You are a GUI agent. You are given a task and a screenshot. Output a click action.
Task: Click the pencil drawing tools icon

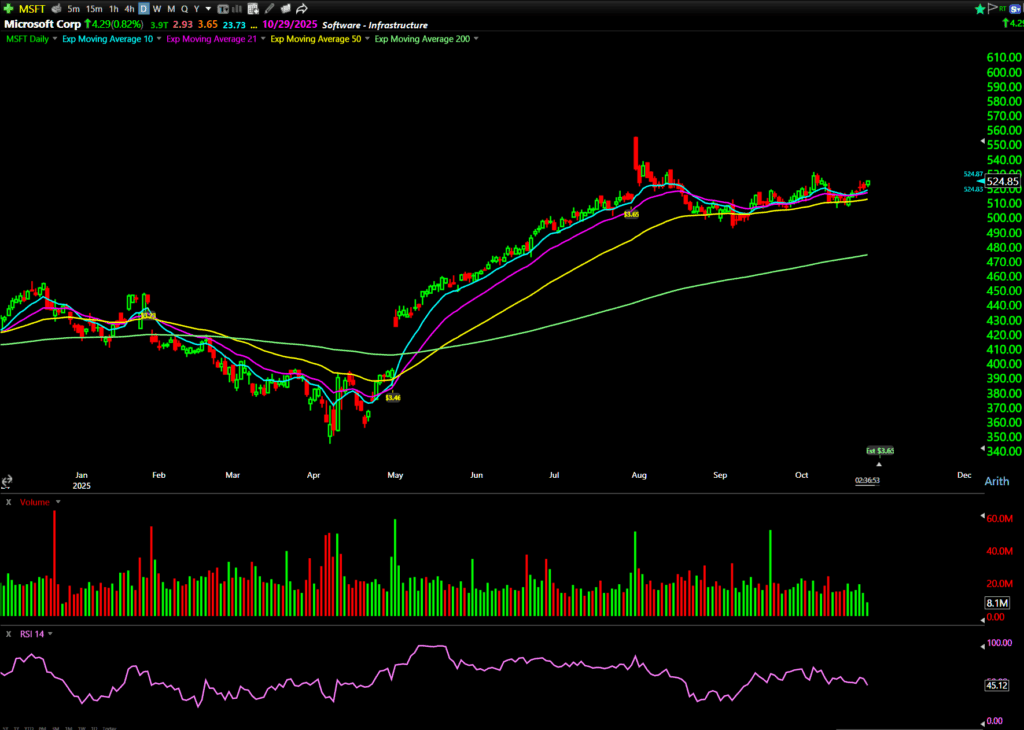click(268, 8)
